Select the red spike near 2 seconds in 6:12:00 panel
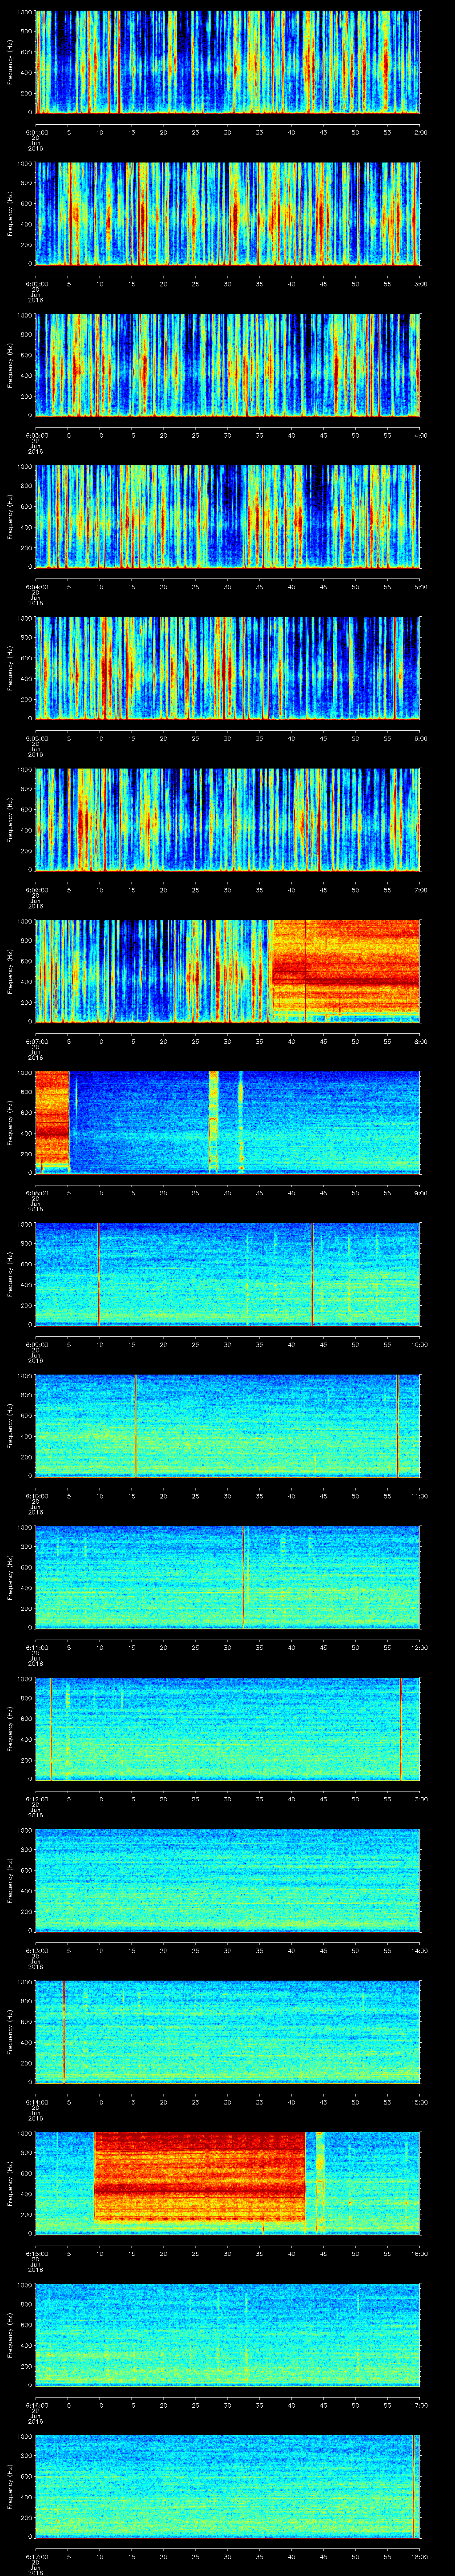 [51, 1727]
